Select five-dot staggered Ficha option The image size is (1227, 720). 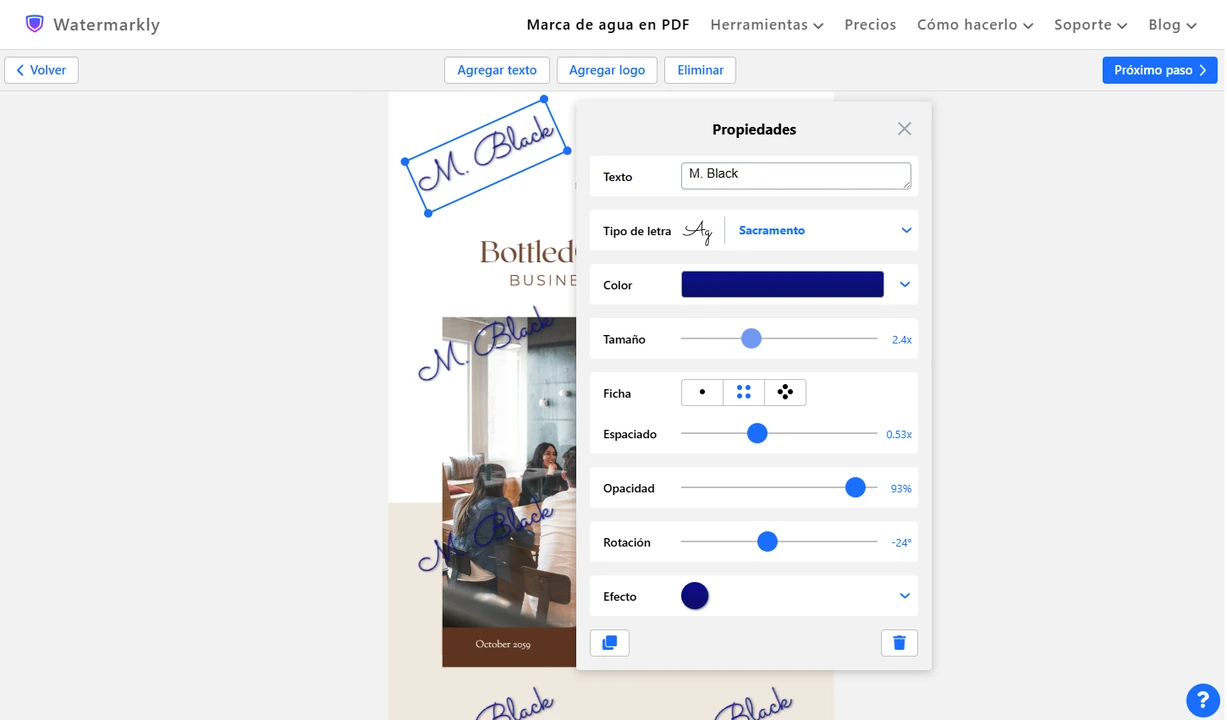click(x=785, y=393)
